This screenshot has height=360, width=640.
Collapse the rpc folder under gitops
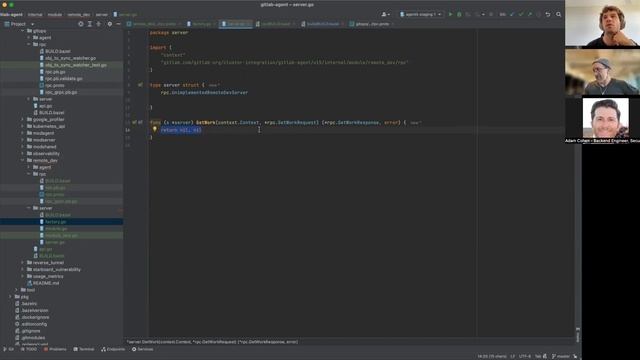[x=29, y=44]
